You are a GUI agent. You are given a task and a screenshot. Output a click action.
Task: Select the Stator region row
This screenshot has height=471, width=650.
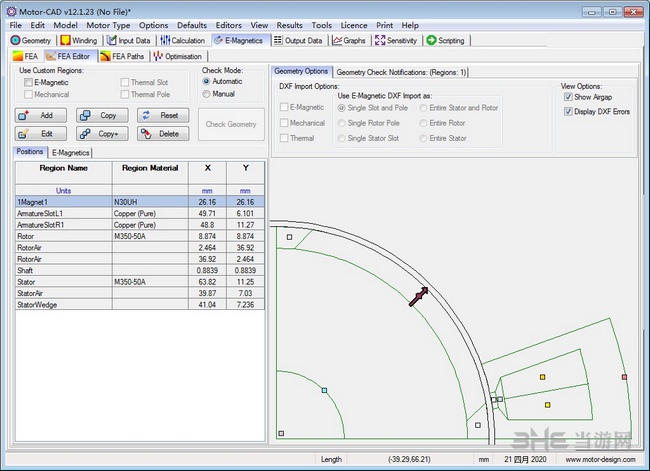click(x=140, y=282)
